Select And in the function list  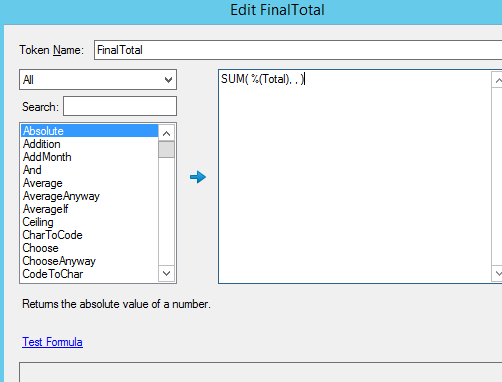[x=89, y=170]
